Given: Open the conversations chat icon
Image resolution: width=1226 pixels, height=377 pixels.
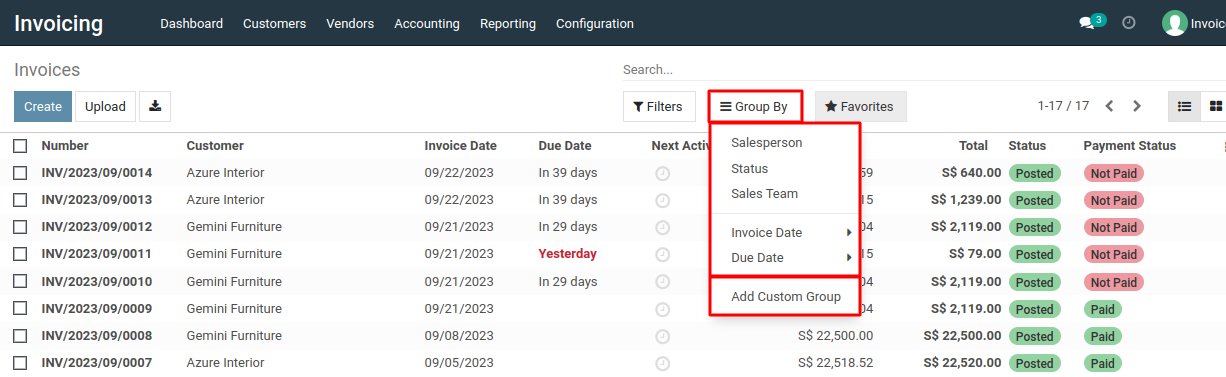Looking at the screenshot, I should point(1087,23).
